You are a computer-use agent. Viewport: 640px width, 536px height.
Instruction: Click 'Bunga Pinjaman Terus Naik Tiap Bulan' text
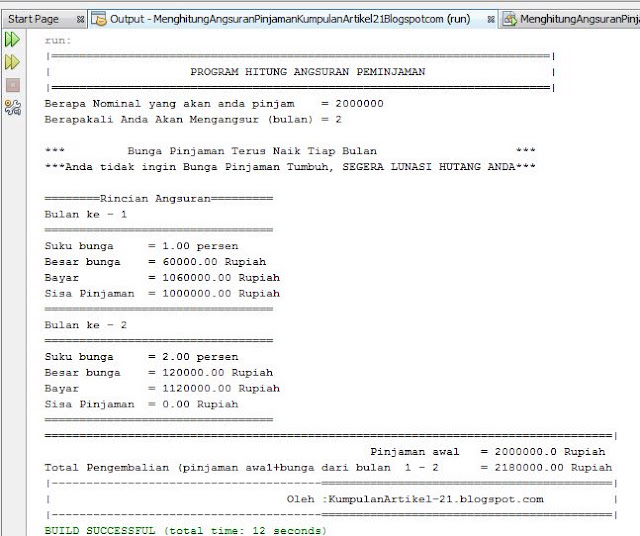[x=252, y=151]
